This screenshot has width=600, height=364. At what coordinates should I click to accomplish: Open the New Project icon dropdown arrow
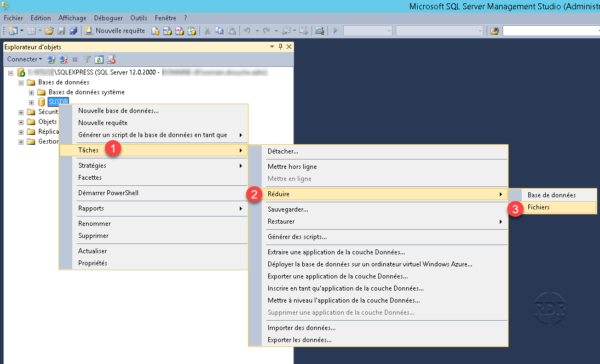coord(22,31)
